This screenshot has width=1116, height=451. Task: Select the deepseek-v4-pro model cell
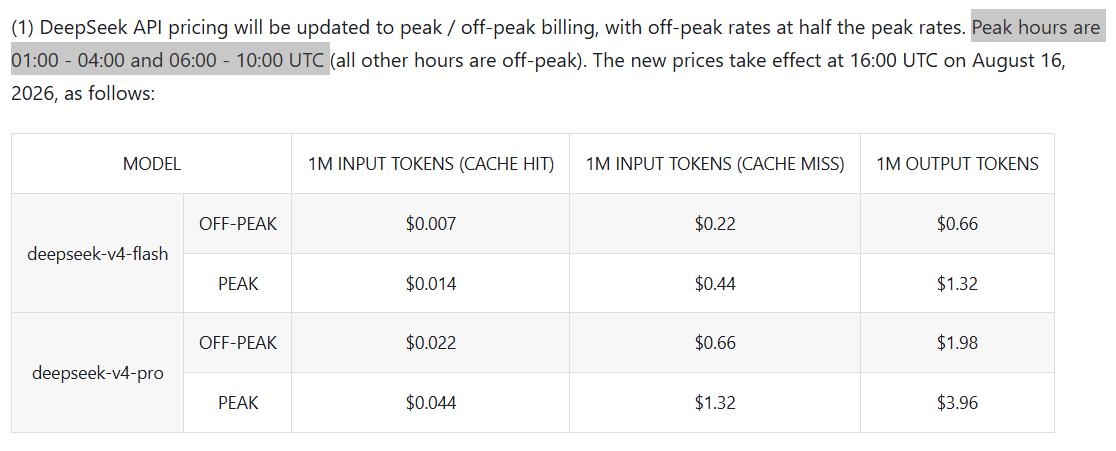tap(98, 373)
